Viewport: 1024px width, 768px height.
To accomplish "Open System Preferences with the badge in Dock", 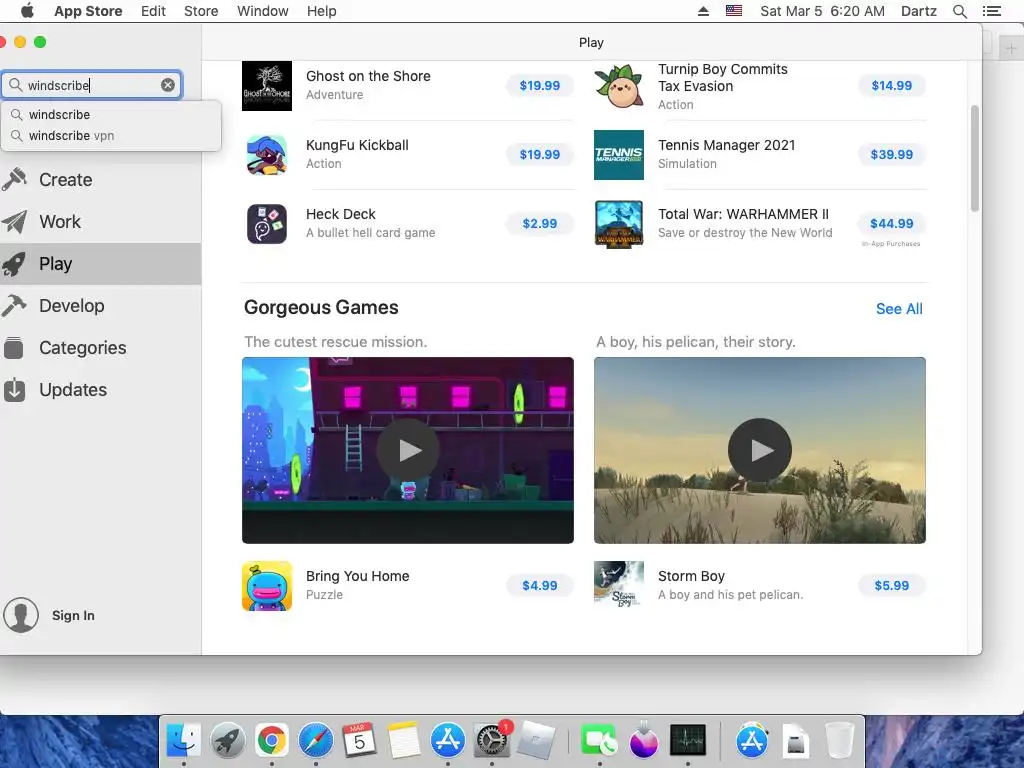I will (492, 741).
